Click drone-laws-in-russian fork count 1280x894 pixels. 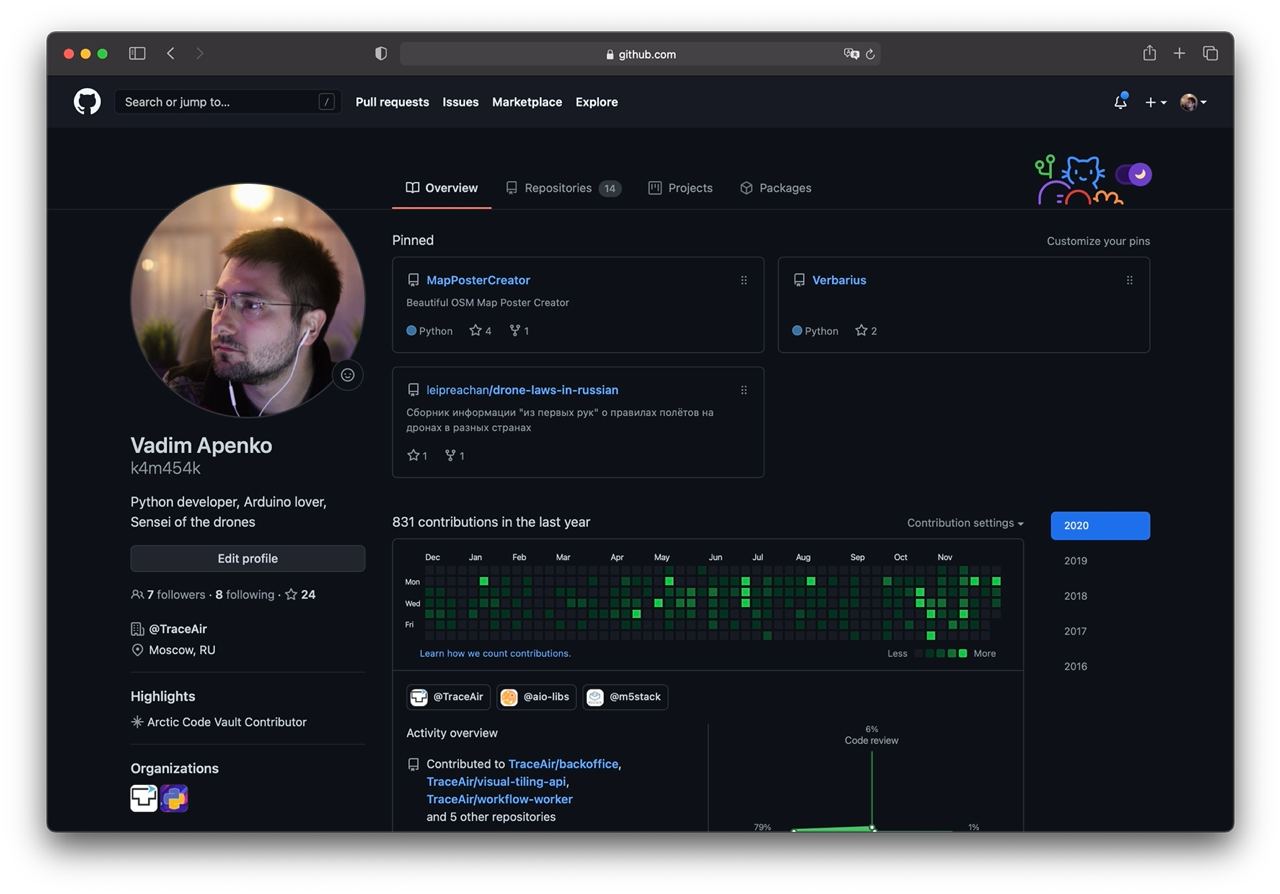pyautogui.click(x=455, y=456)
